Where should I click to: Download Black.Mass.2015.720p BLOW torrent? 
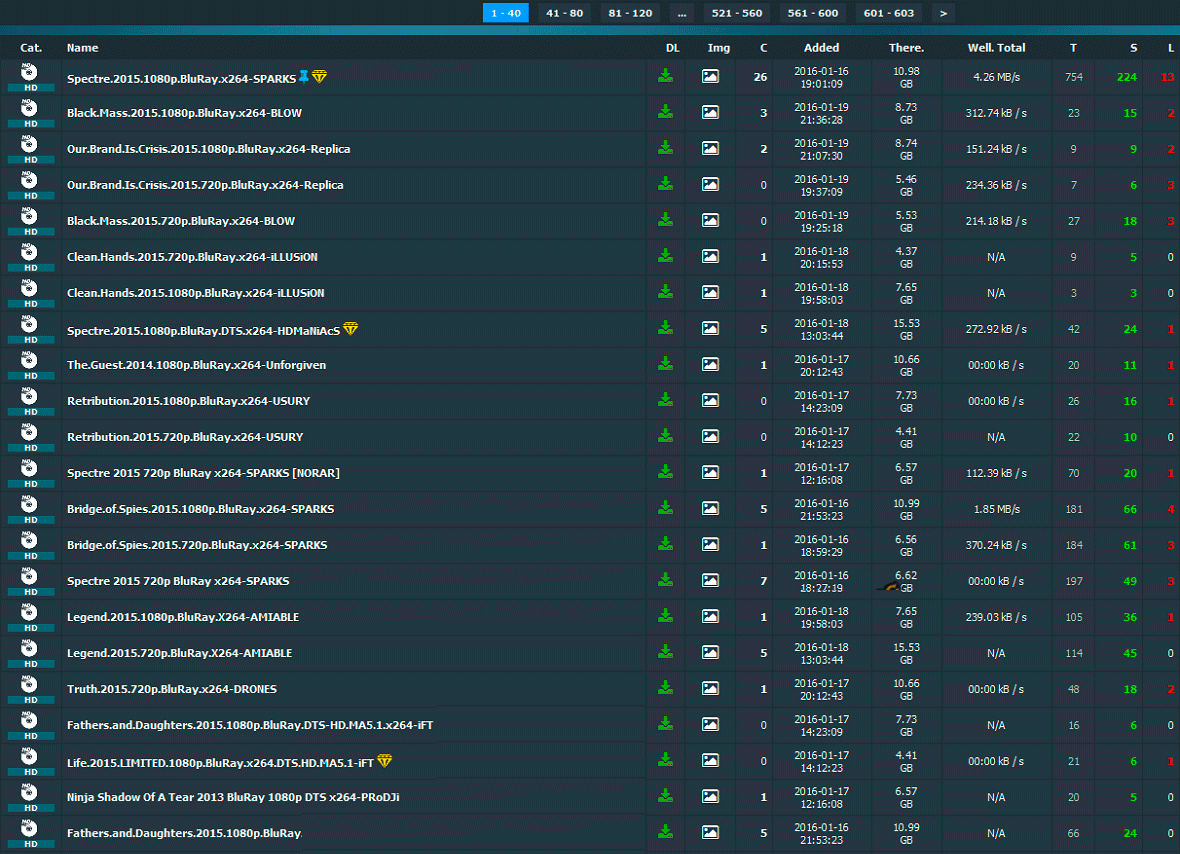click(x=665, y=220)
